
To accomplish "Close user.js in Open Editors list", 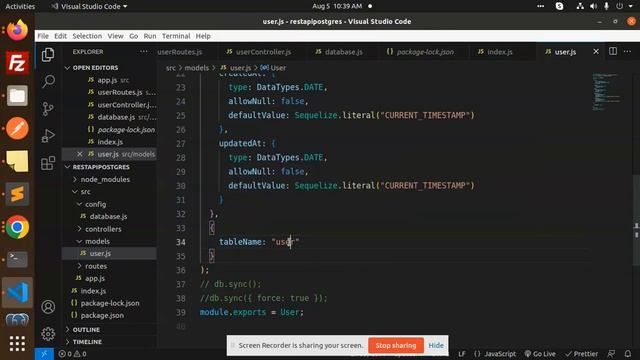I will (80, 154).
